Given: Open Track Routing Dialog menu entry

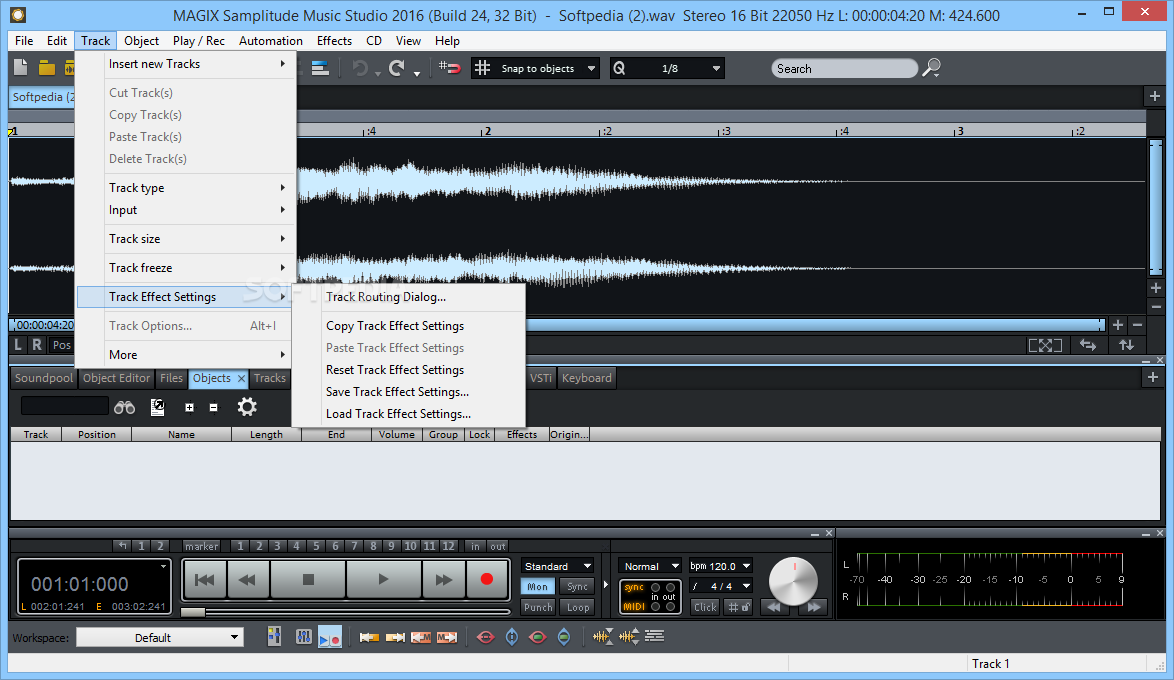Looking at the screenshot, I should (x=409, y=297).
